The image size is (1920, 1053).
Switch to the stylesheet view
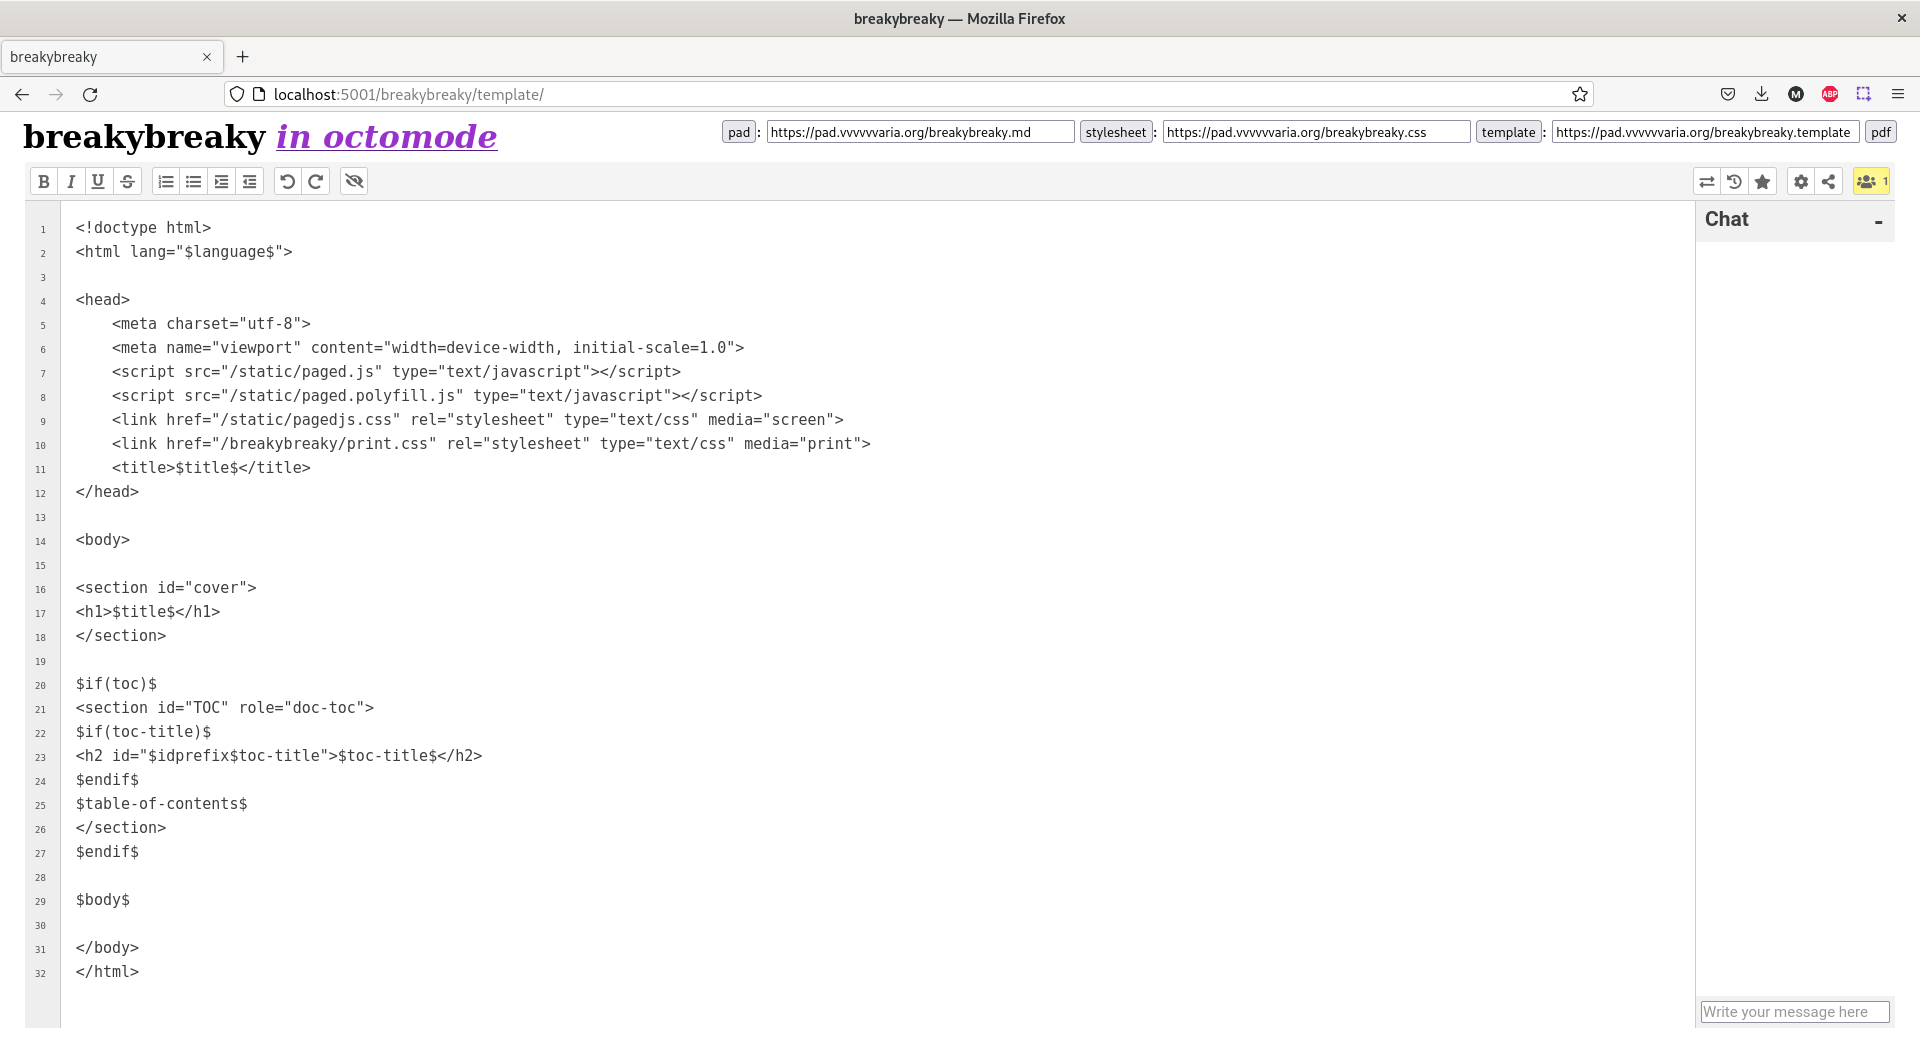pos(1115,132)
